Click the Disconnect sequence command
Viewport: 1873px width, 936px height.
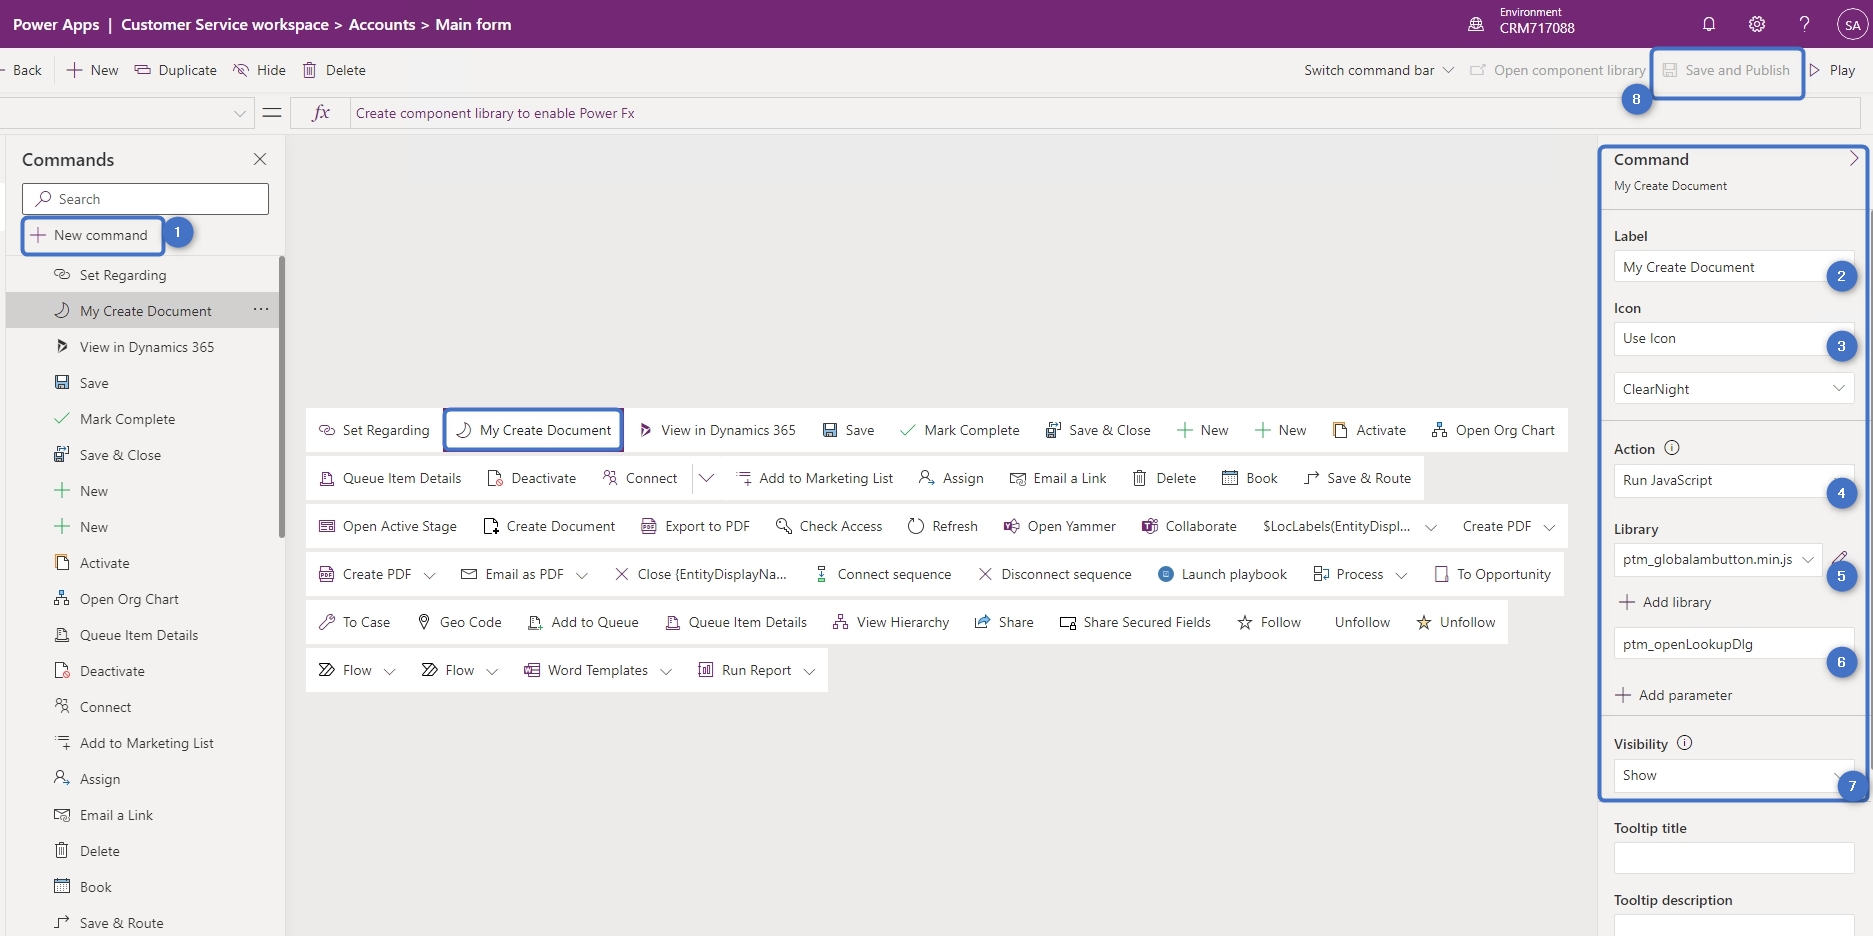click(1054, 574)
